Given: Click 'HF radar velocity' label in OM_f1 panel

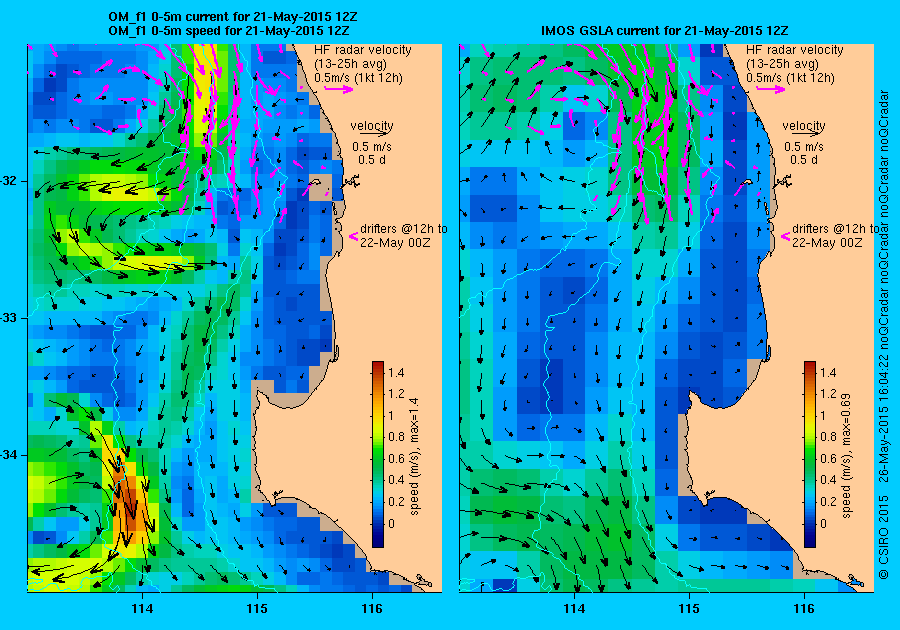Looking at the screenshot, I should [363, 50].
